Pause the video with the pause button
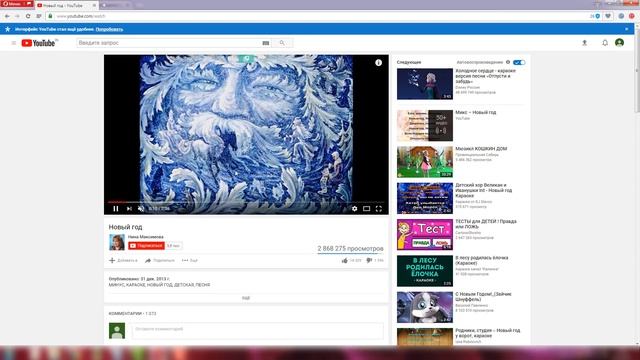640x360 pixels. [x=116, y=209]
